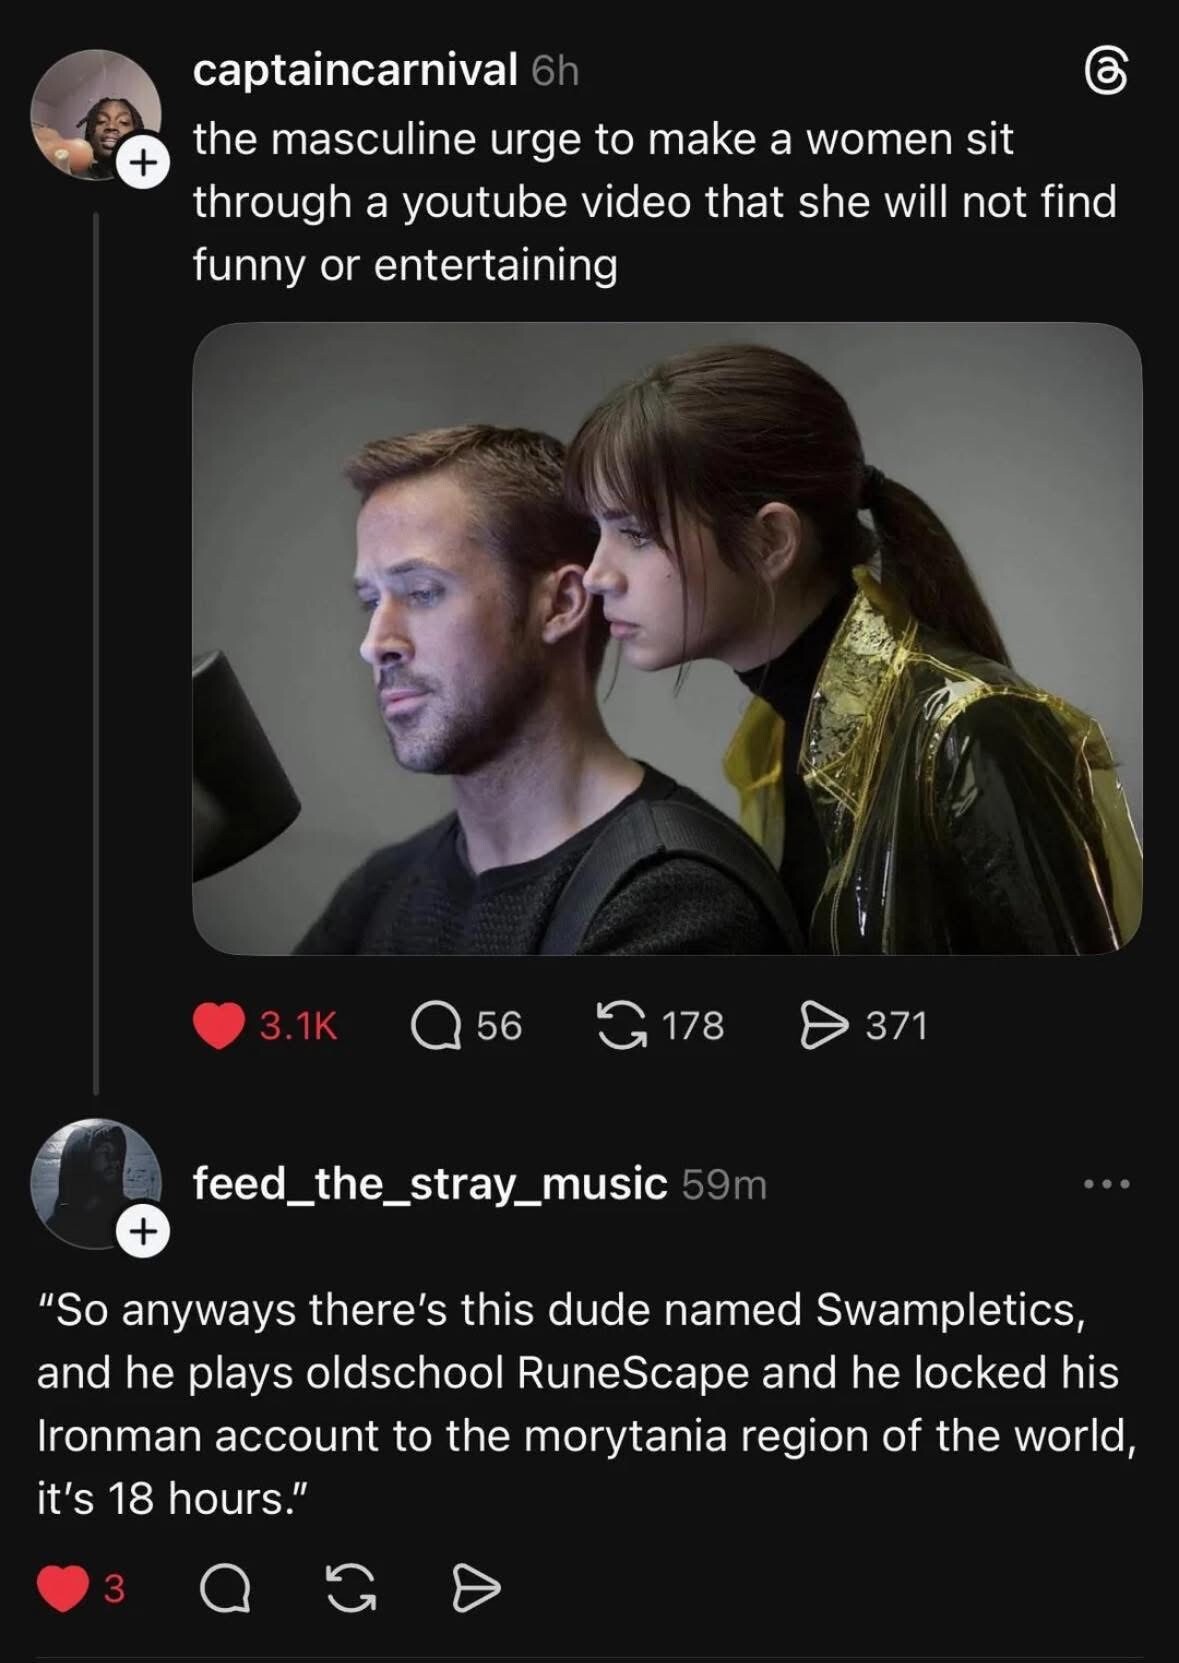Open feed_the_stray_music's profile picture
The image size is (1179, 1663).
click(x=94, y=1183)
